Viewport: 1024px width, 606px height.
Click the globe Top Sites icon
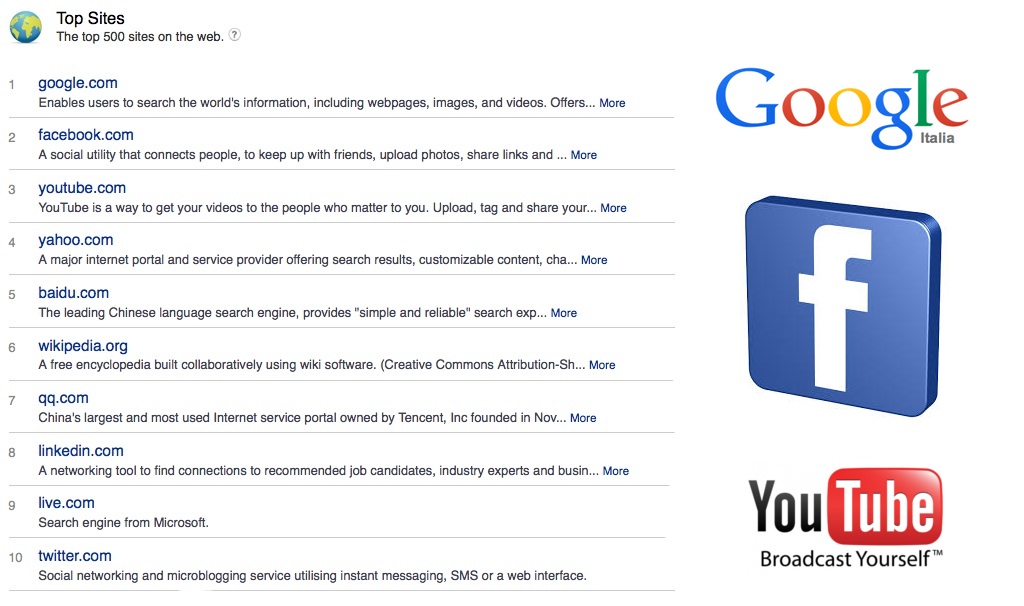[25, 27]
